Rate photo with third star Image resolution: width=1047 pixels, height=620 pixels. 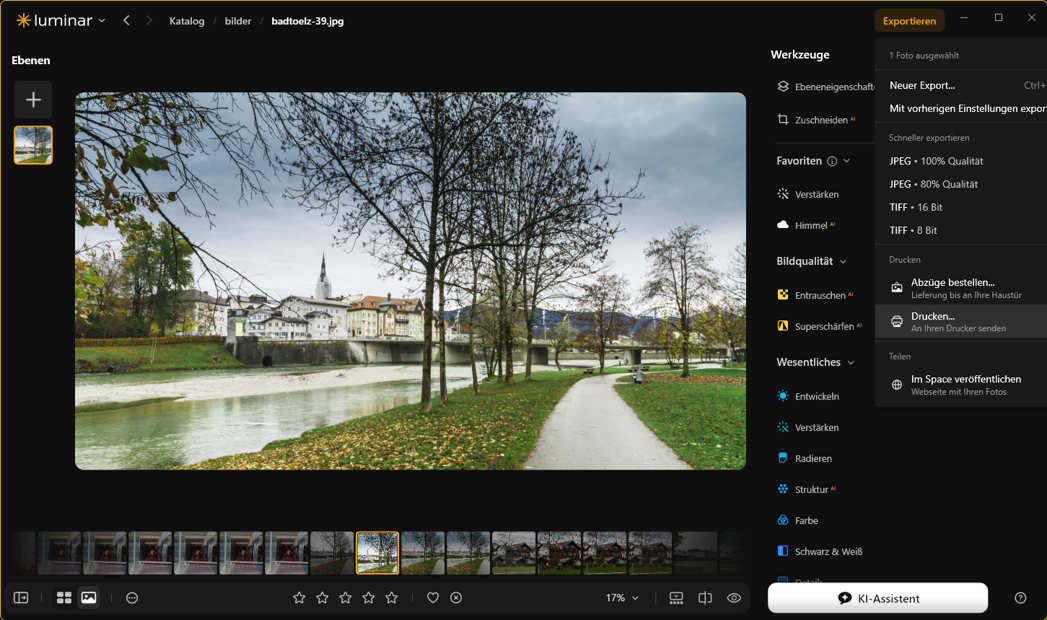pyautogui.click(x=345, y=598)
